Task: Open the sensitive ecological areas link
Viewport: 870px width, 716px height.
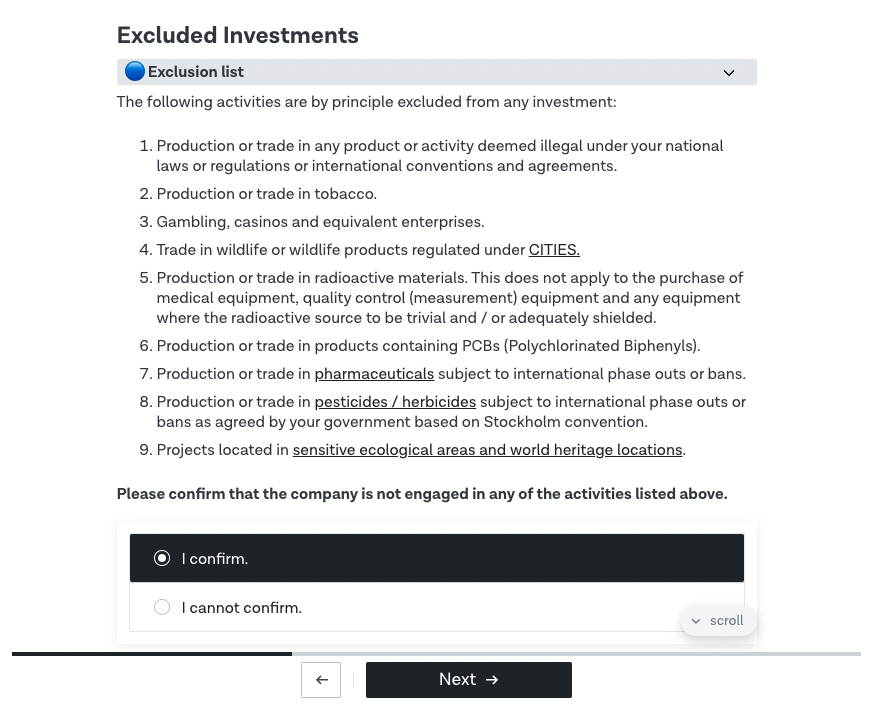Action: click(487, 450)
